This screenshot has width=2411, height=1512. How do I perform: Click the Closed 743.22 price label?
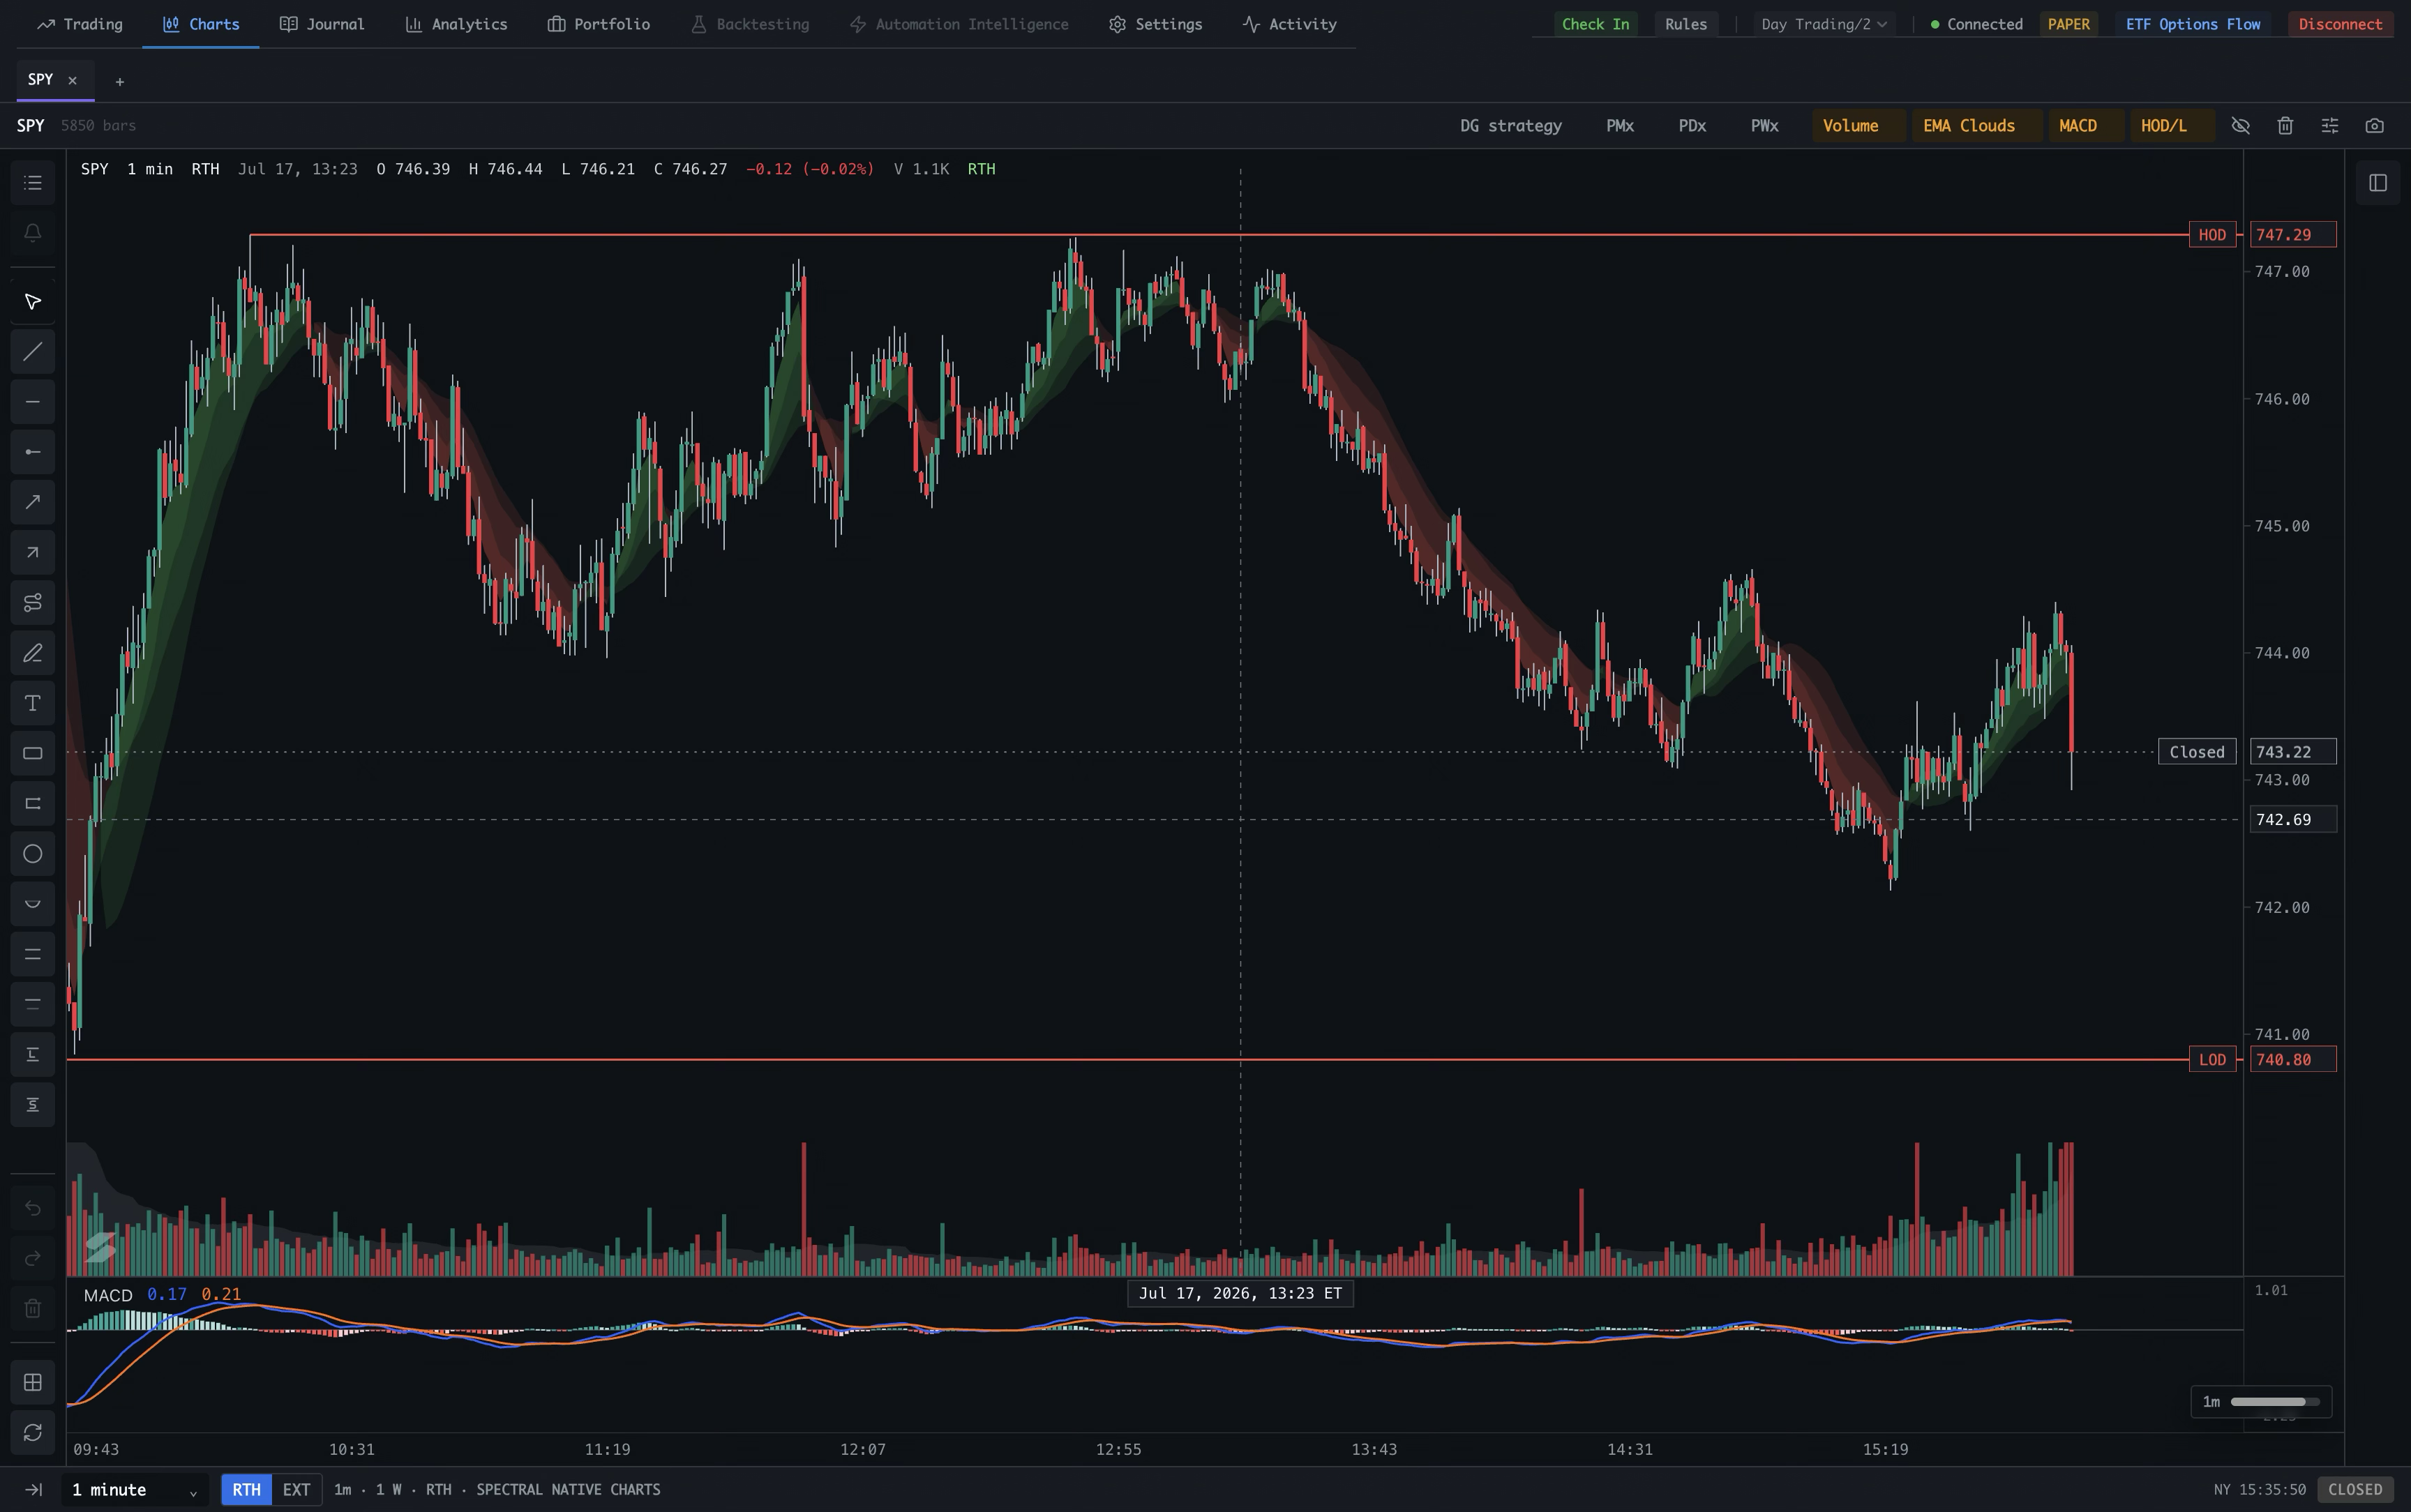pyautogui.click(x=2293, y=752)
